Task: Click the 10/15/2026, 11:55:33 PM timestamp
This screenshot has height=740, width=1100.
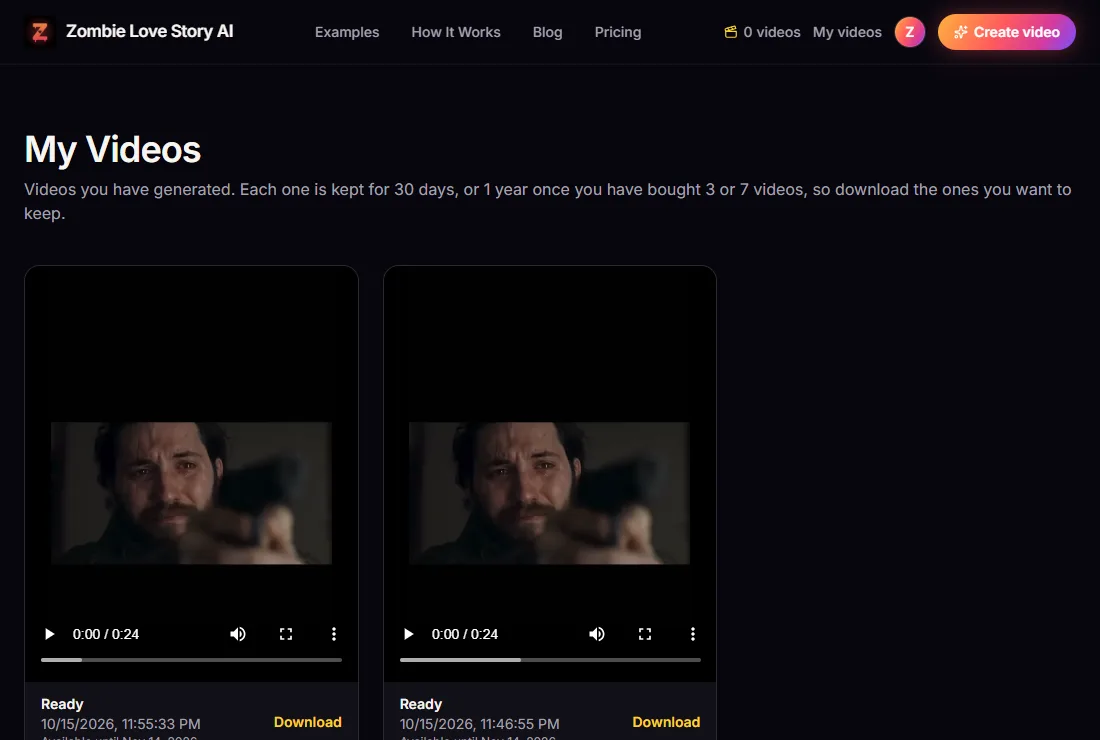Action: pyautogui.click(x=121, y=724)
